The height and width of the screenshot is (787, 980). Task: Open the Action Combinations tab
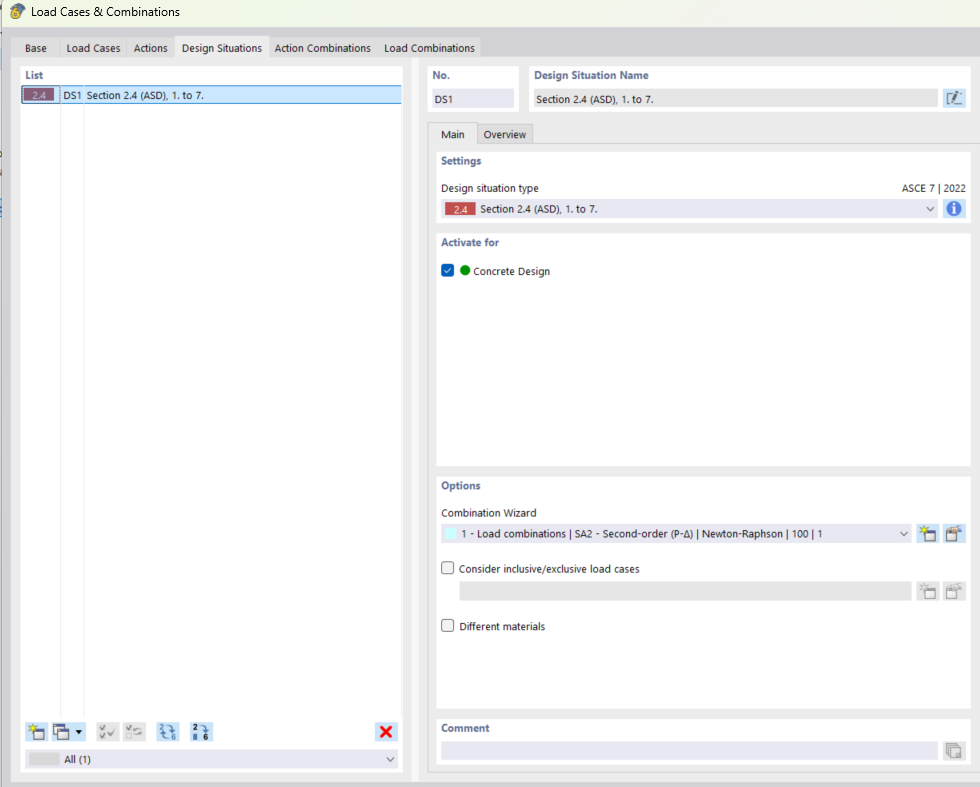pos(322,48)
